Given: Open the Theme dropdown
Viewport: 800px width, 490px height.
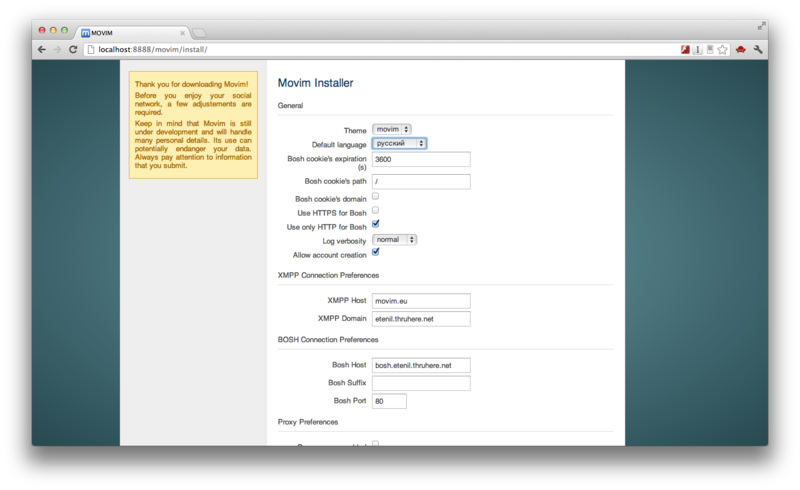Looking at the screenshot, I should click(x=391, y=130).
